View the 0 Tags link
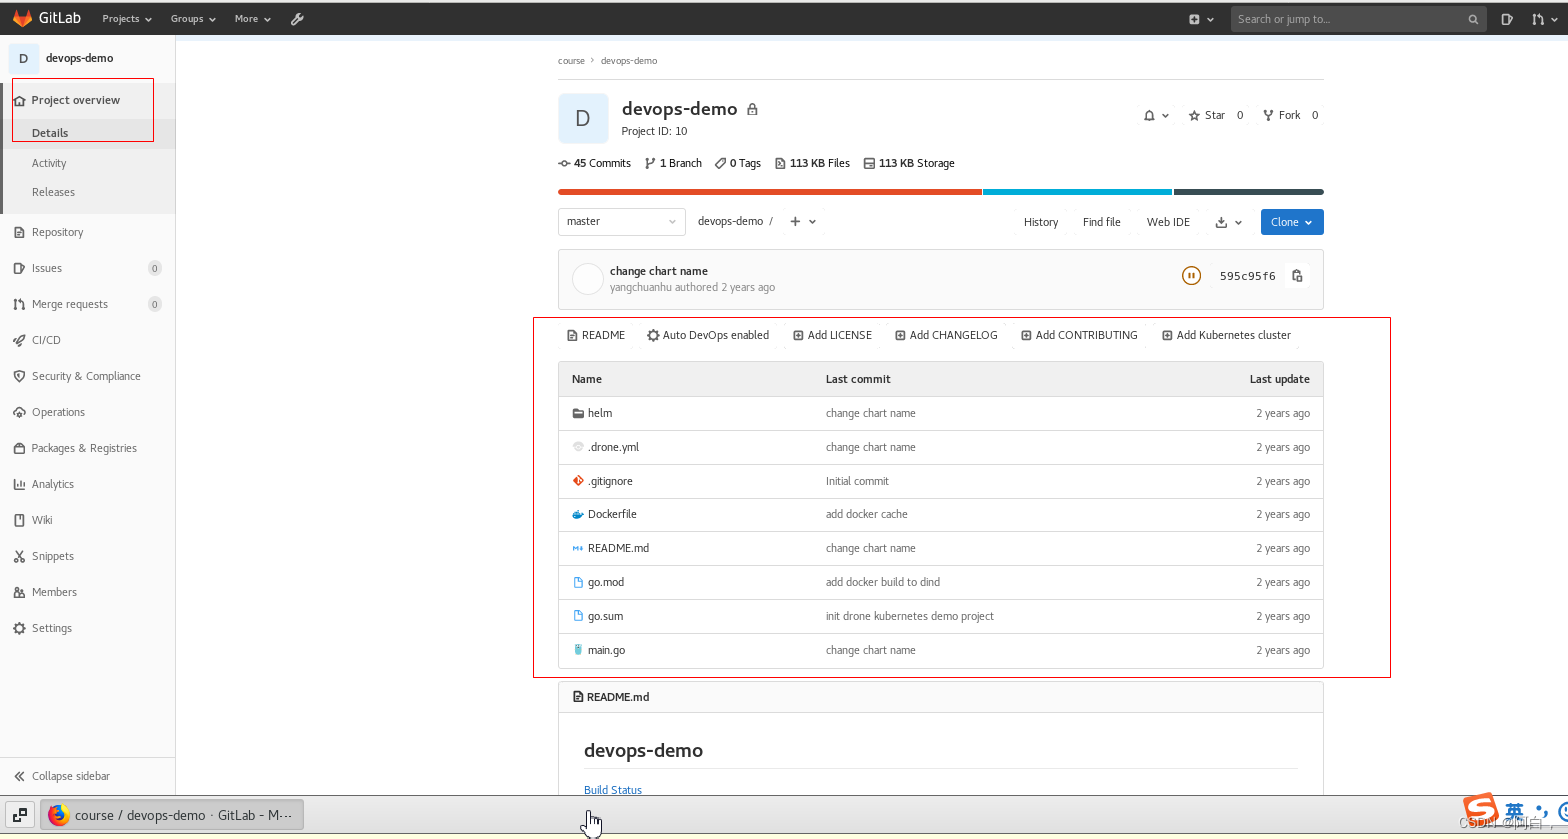Image resolution: width=1568 pixels, height=839 pixels. click(x=738, y=163)
